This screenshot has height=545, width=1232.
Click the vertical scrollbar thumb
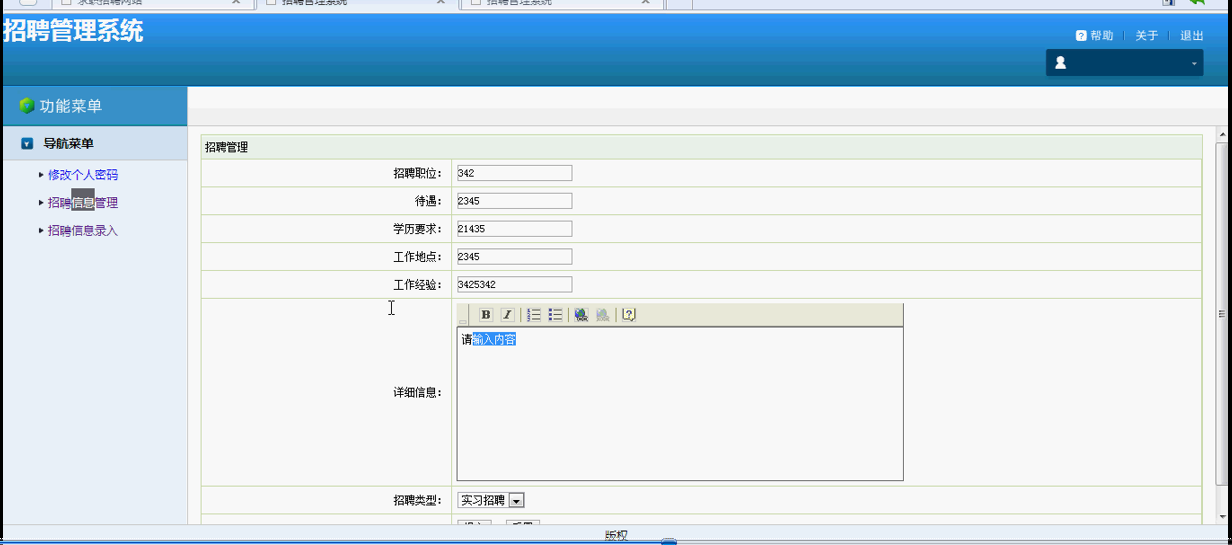click(1221, 313)
